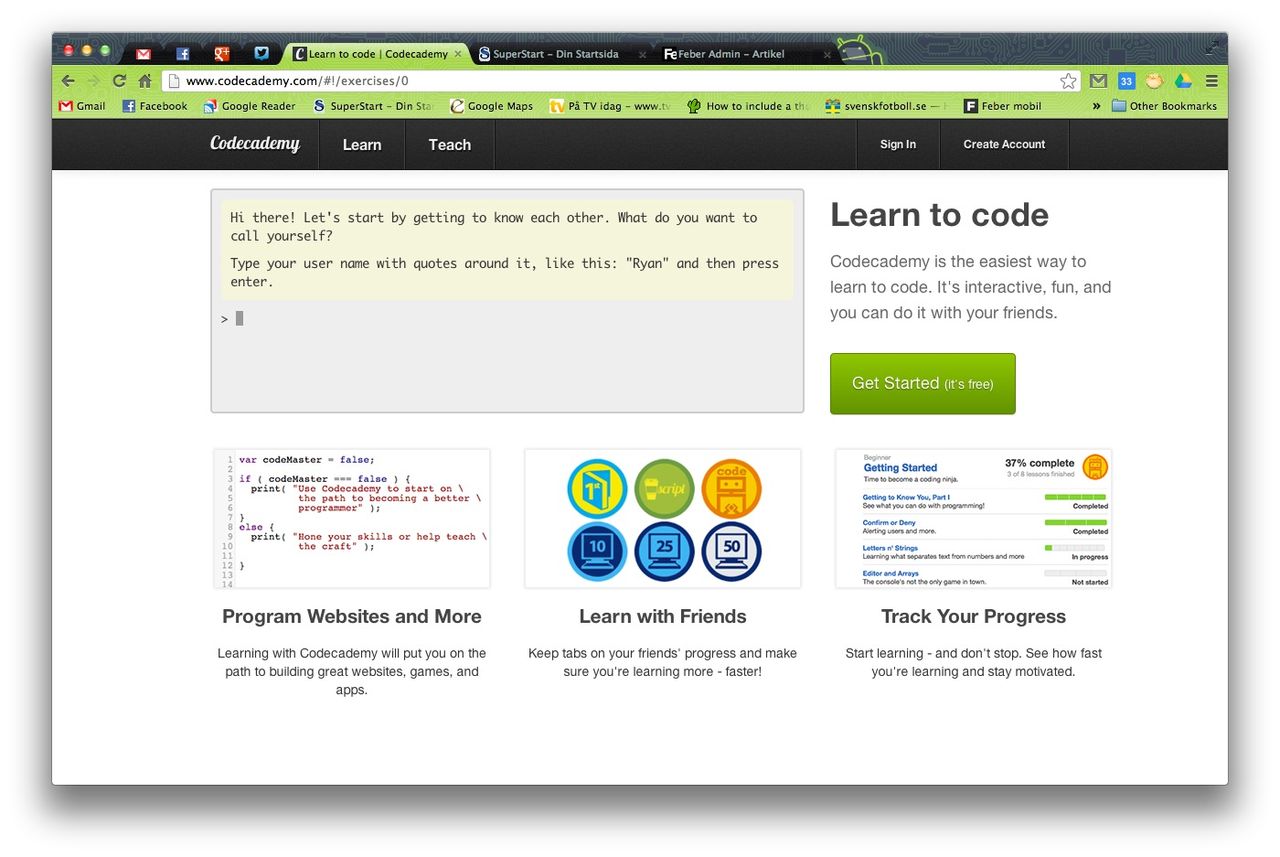Open the pinned Facebook tab
The height and width of the screenshot is (857, 1280).
(x=183, y=54)
